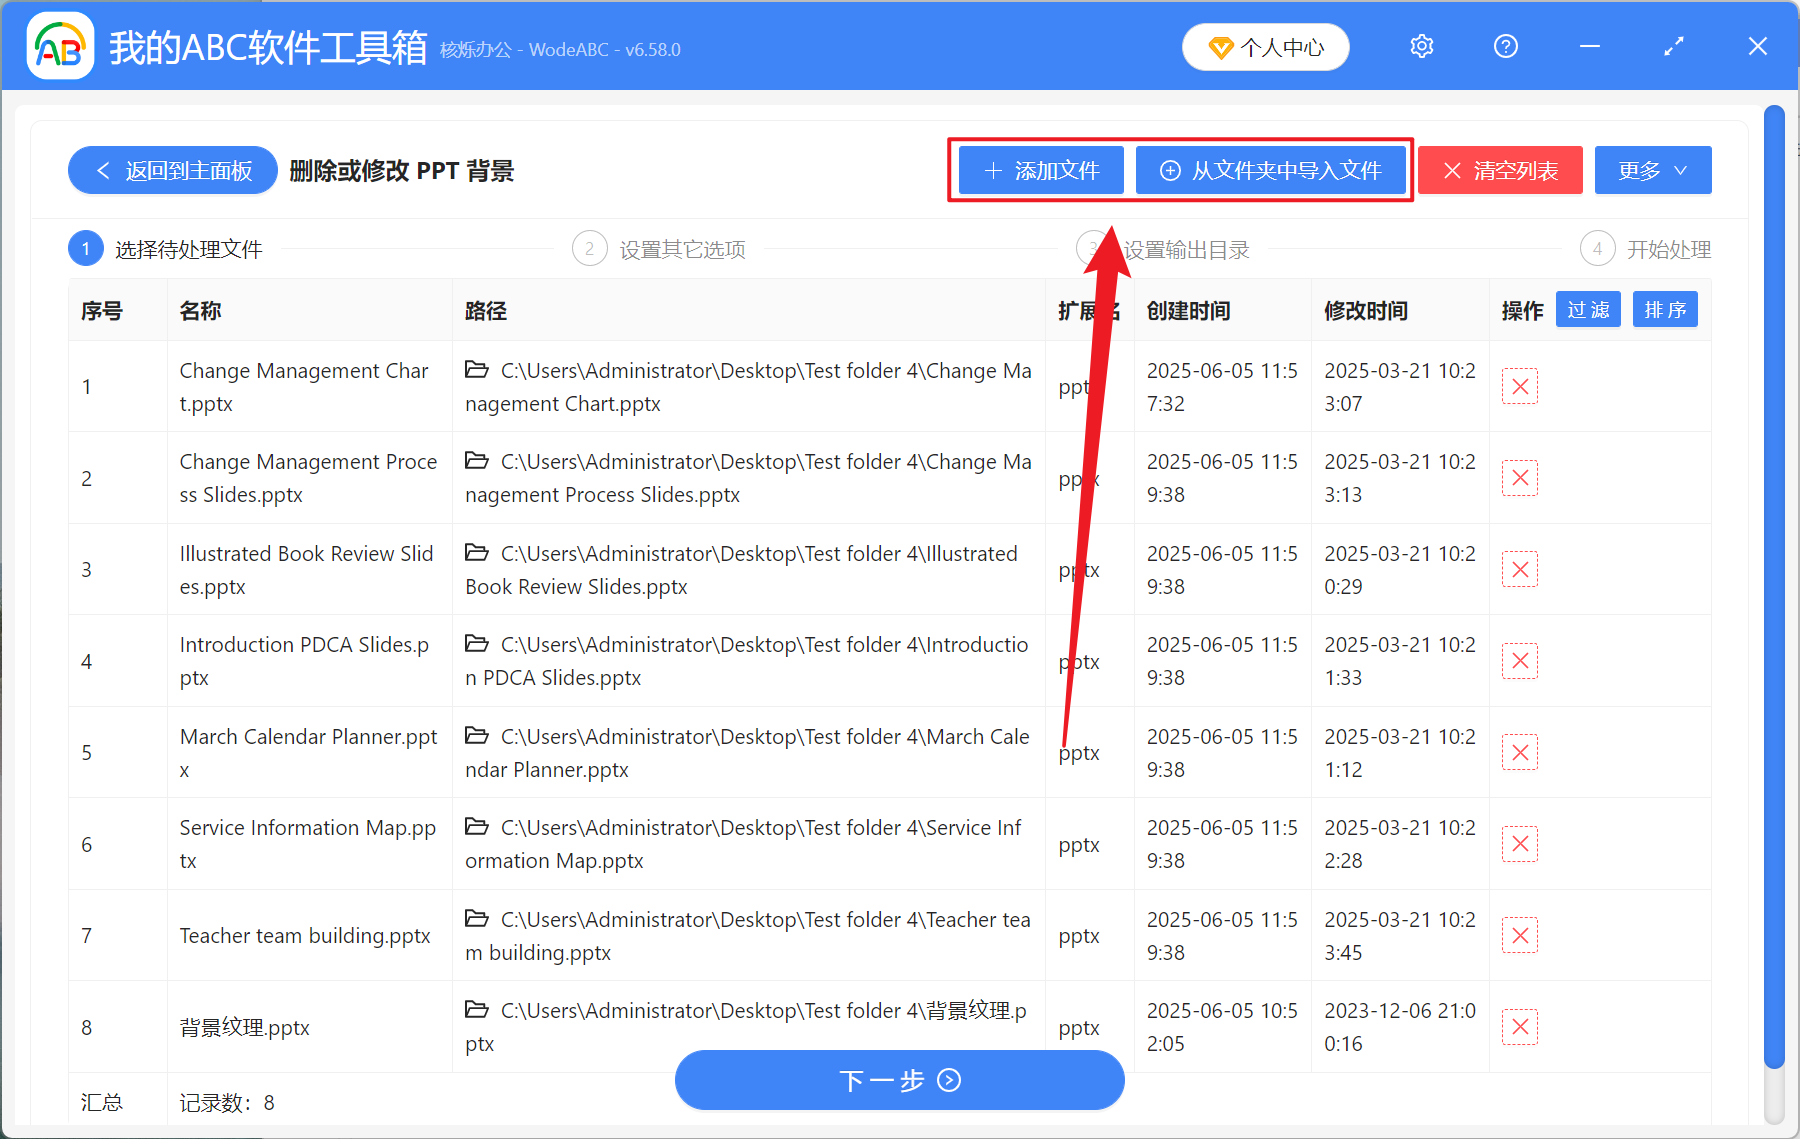Click the help question-mark icon

(1505, 46)
